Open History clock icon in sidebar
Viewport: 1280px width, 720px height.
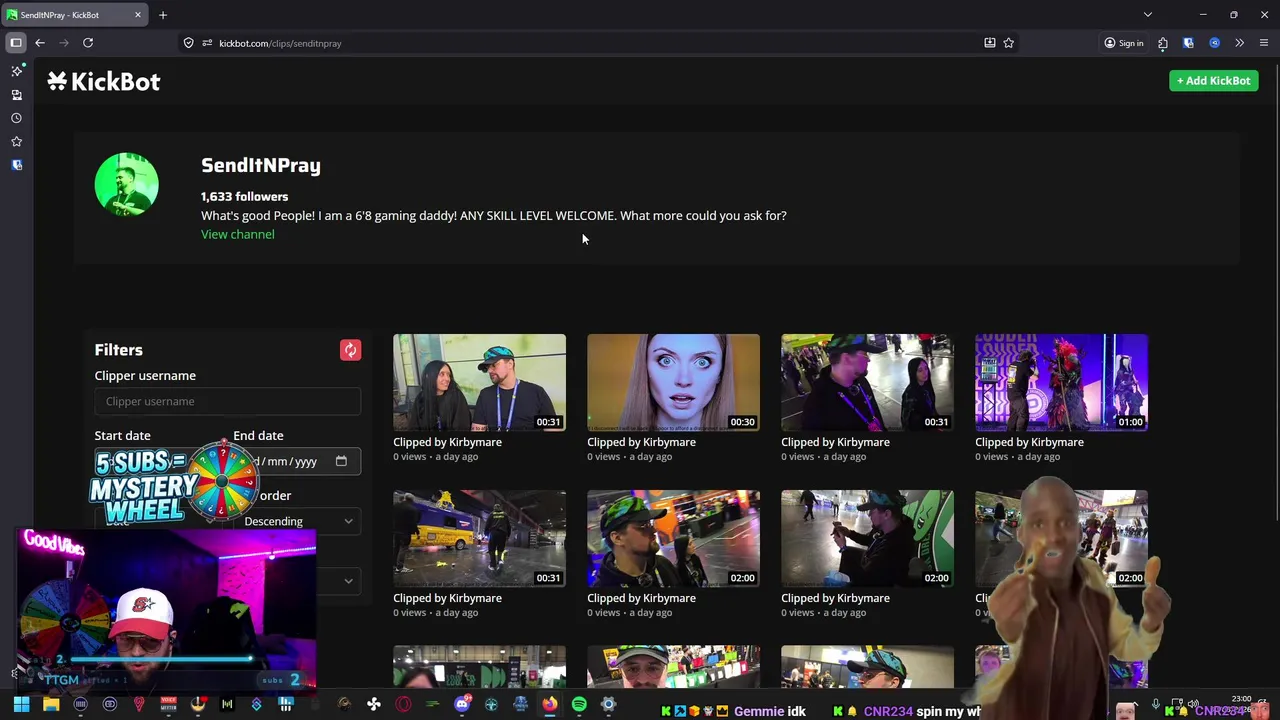coord(17,118)
